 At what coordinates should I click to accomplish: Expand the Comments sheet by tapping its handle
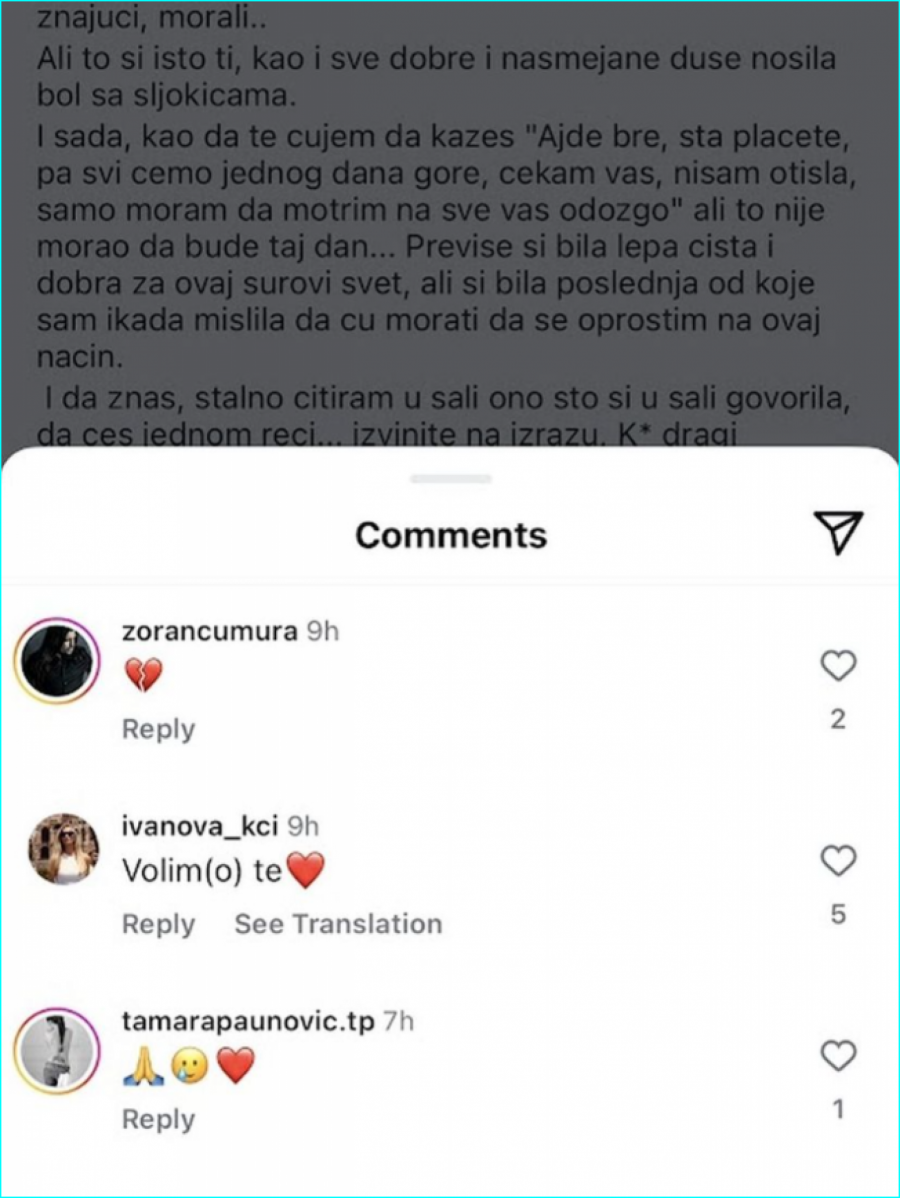(x=450, y=478)
